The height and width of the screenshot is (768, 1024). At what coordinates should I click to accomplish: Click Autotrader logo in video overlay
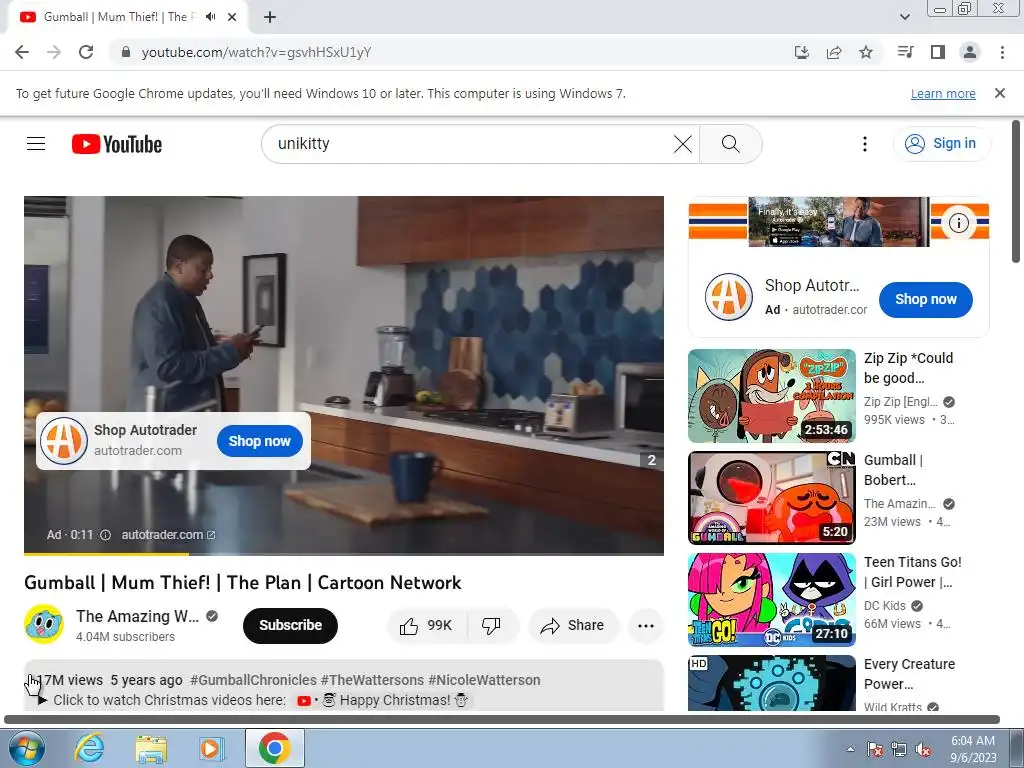click(63, 441)
